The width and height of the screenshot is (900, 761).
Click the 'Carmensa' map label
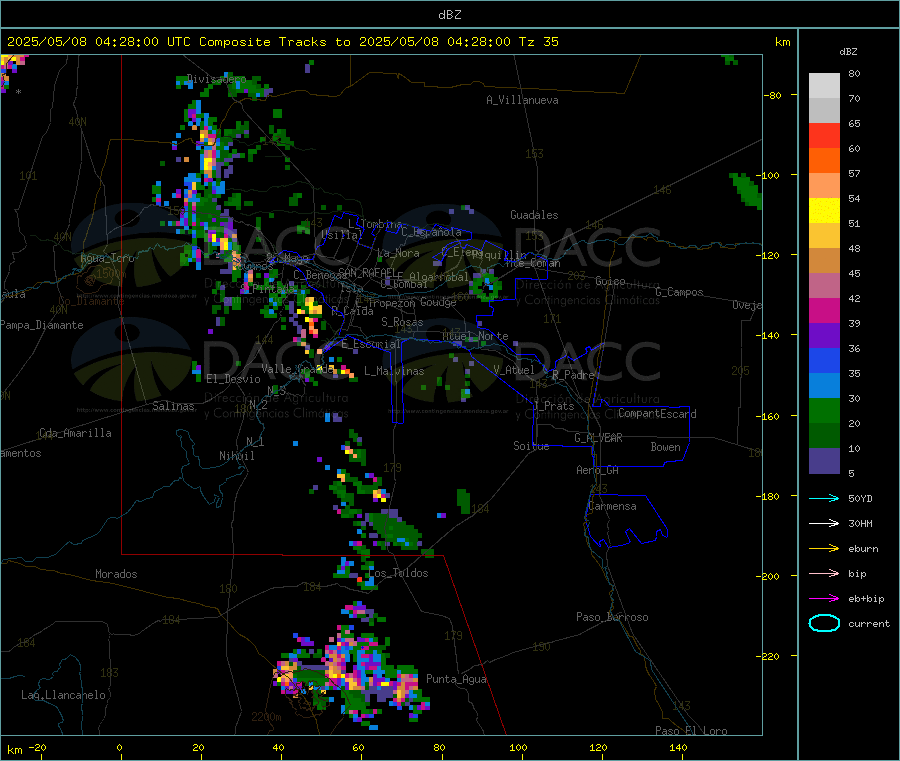(612, 506)
